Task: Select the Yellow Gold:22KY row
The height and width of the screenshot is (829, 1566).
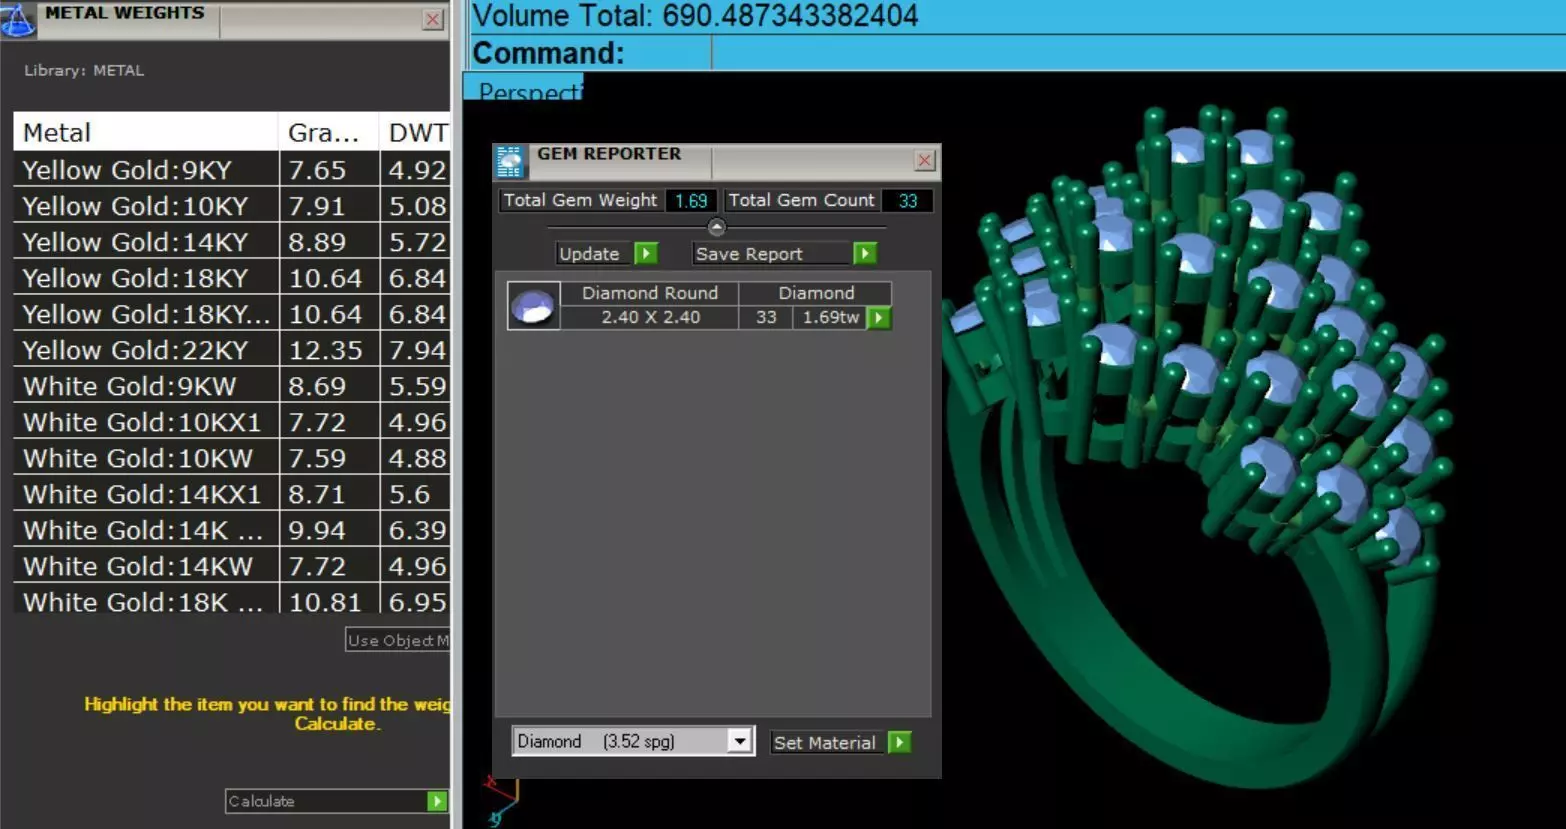Action: (231, 350)
